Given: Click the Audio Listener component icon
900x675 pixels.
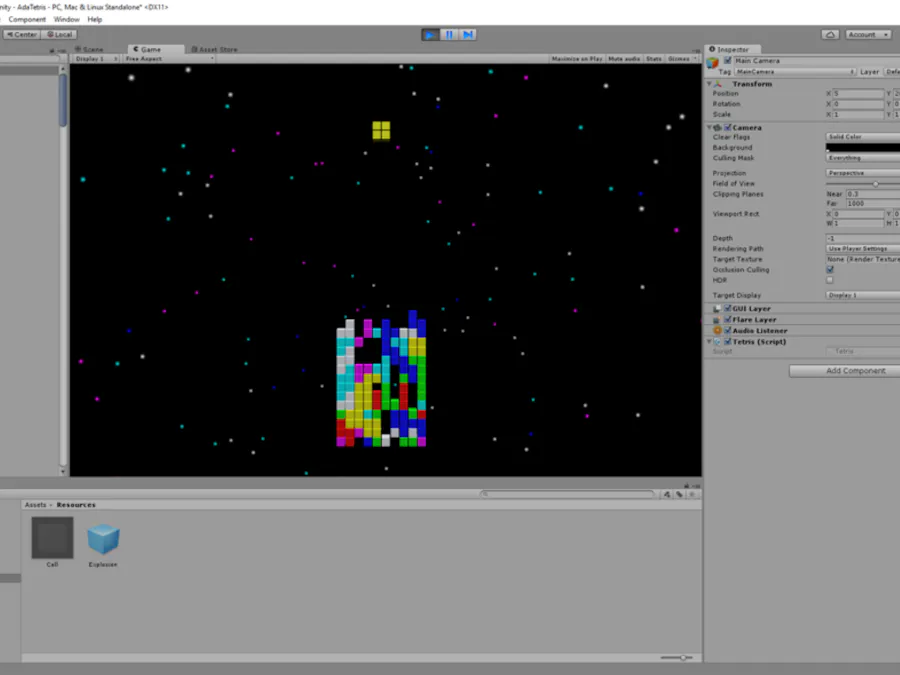Looking at the screenshot, I should pyautogui.click(x=717, y=331).
